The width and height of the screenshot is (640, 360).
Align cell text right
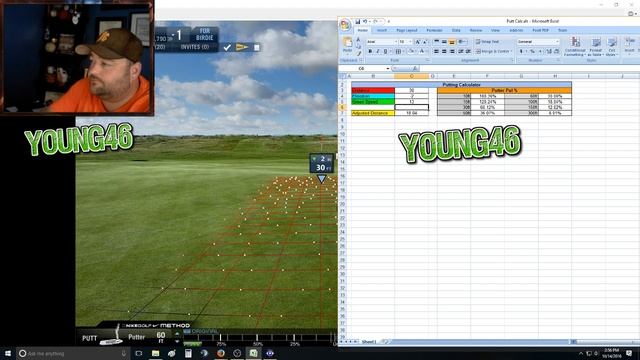[x=452, y=51]
